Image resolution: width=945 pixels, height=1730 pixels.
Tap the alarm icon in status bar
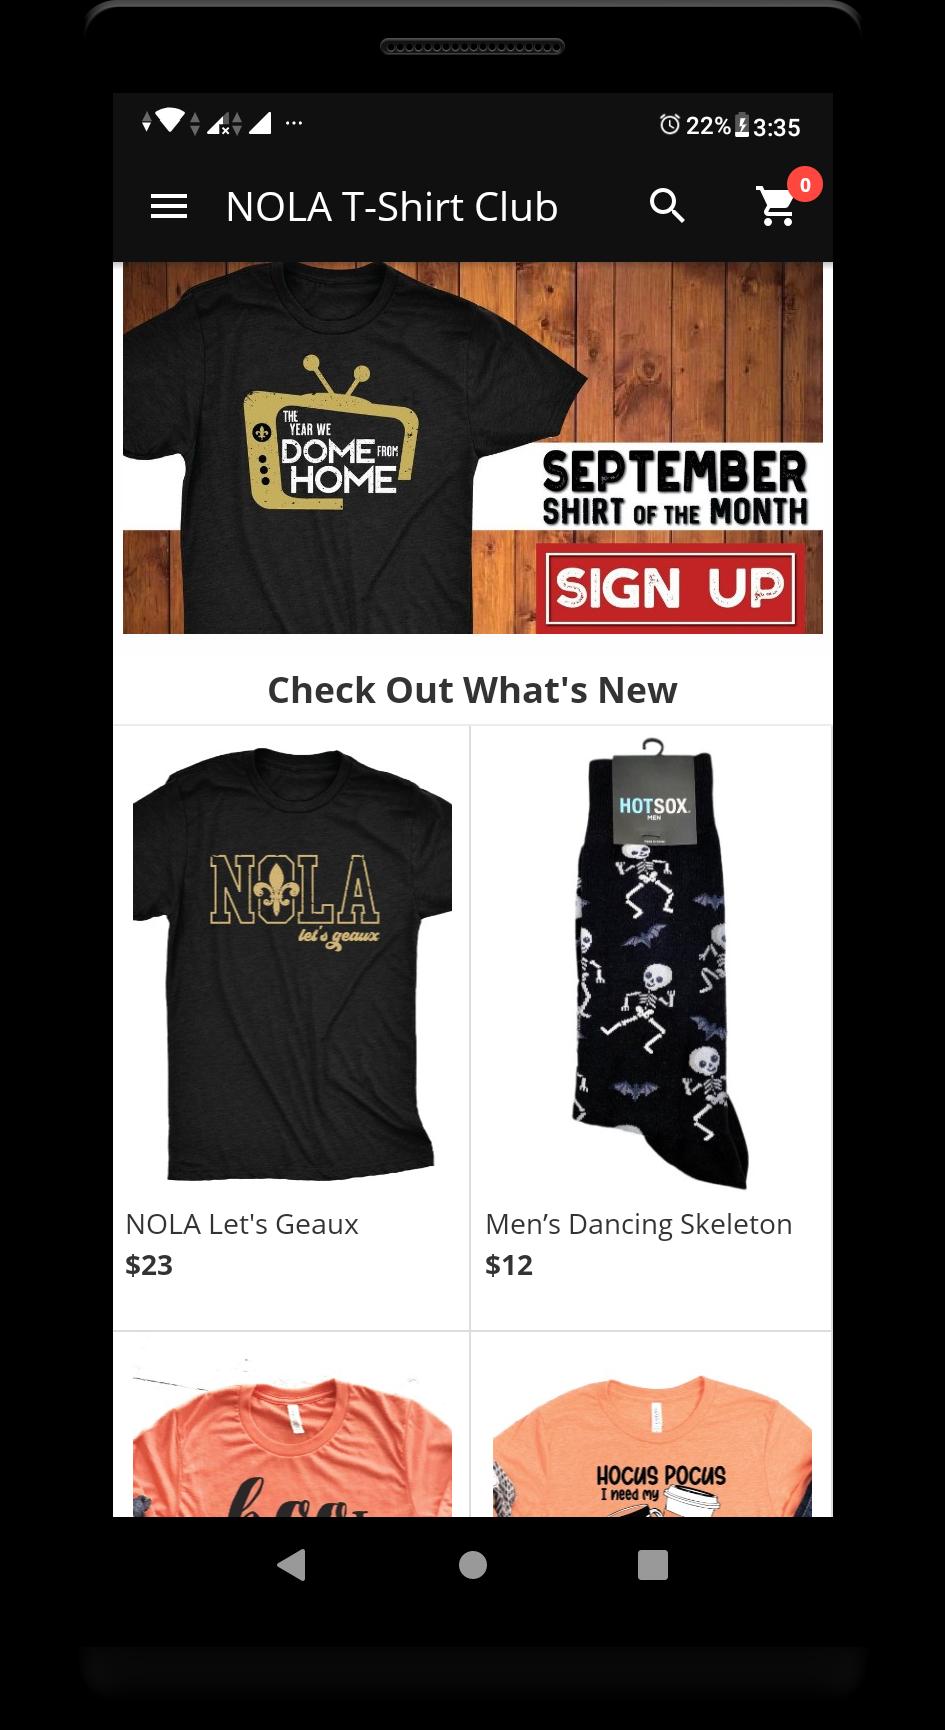point(669,125)
